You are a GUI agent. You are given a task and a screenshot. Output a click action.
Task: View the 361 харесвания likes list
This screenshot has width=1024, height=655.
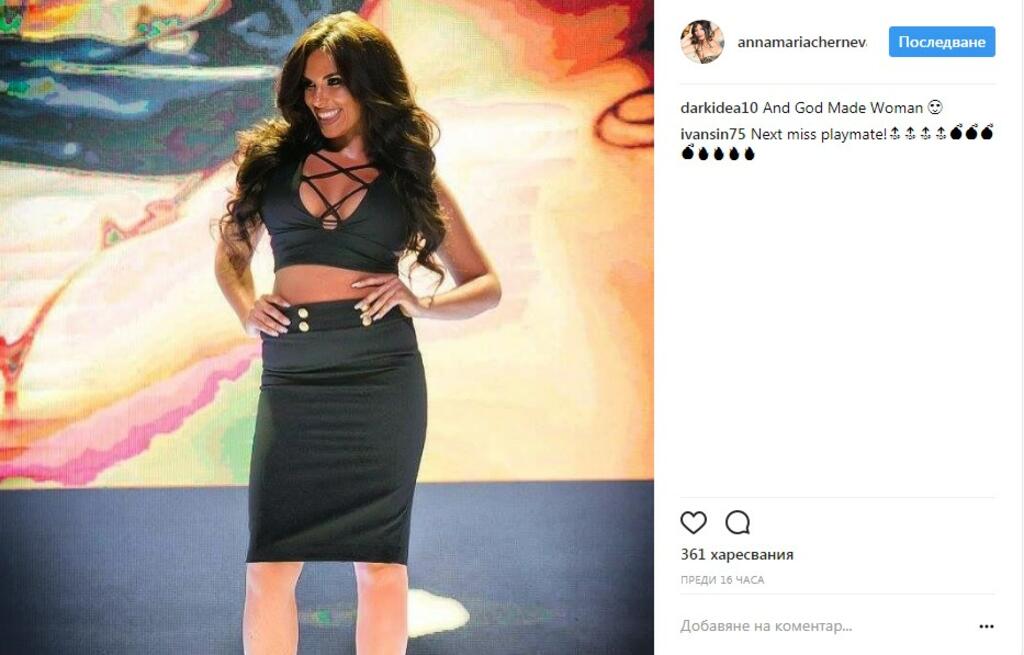[x=737, y=554]
